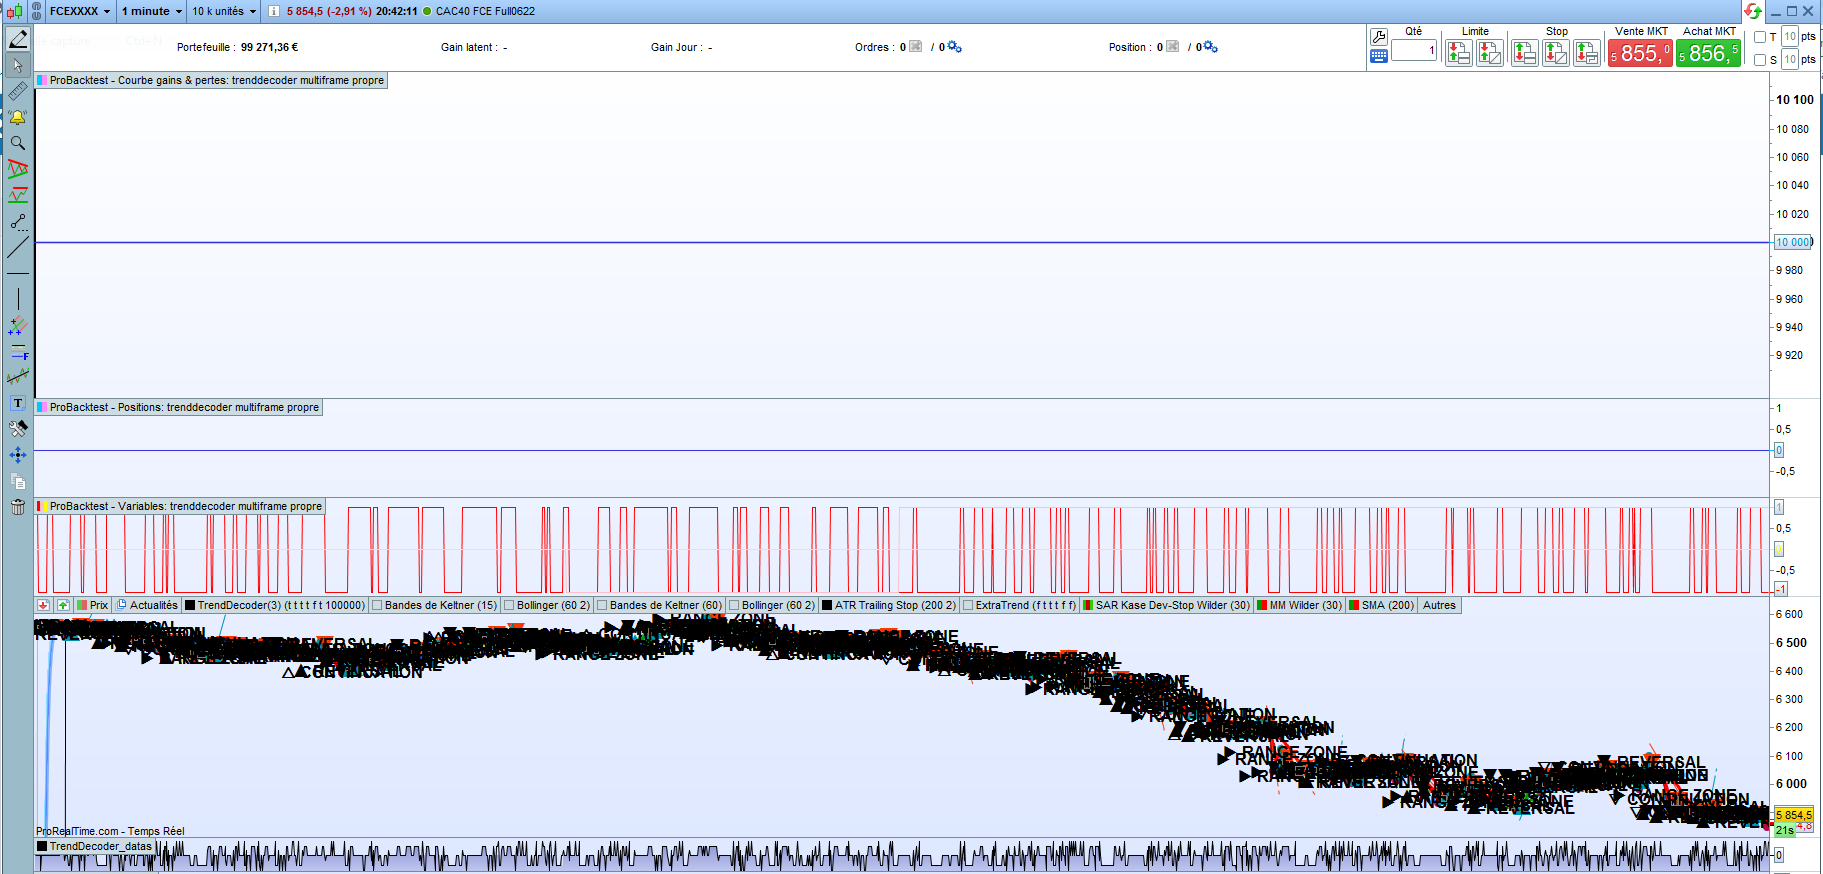Click the green up-arrow panel icon
1823x874 pixels.
click(x=63, y=605)
